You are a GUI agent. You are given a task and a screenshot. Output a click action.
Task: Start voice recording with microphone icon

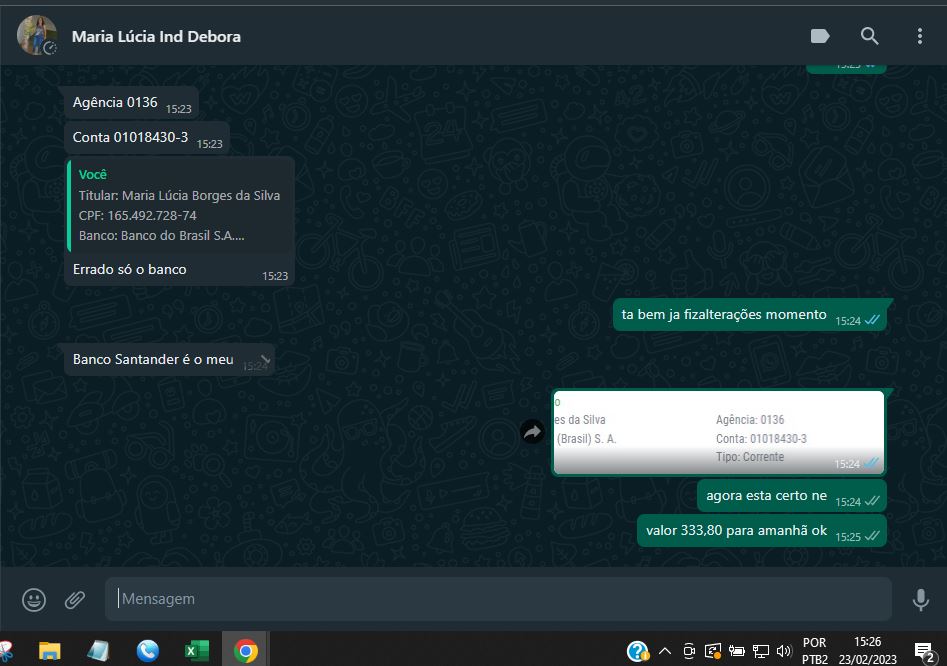(x=920, y=599)
